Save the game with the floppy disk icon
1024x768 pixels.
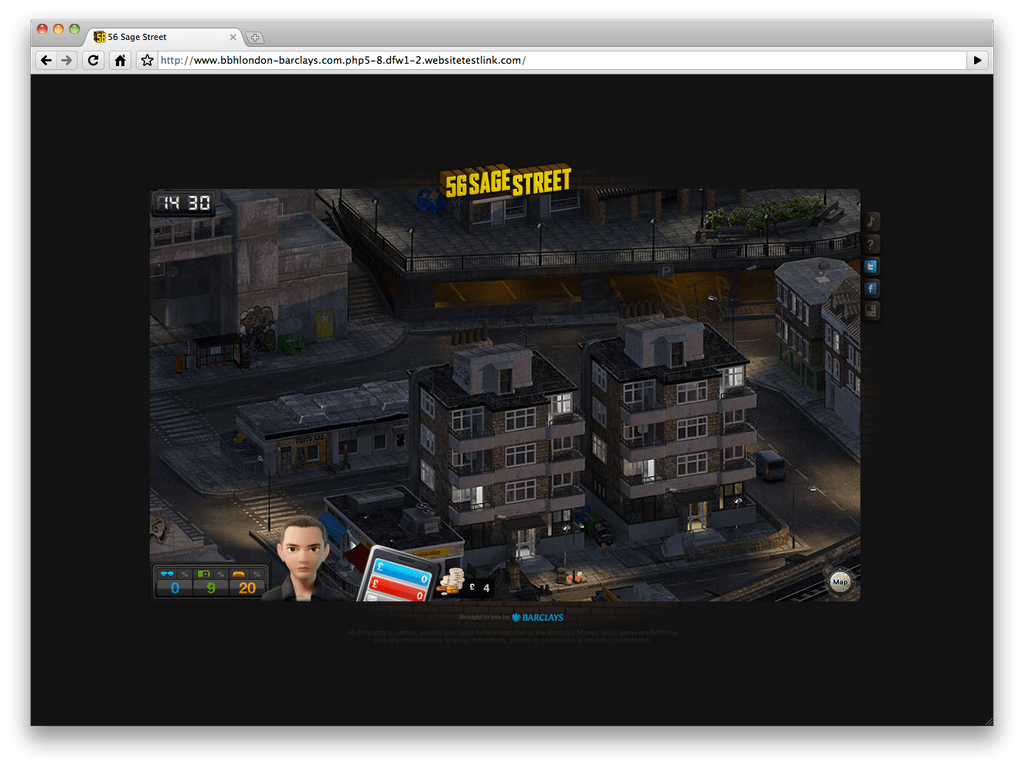(x=871, y=310)
